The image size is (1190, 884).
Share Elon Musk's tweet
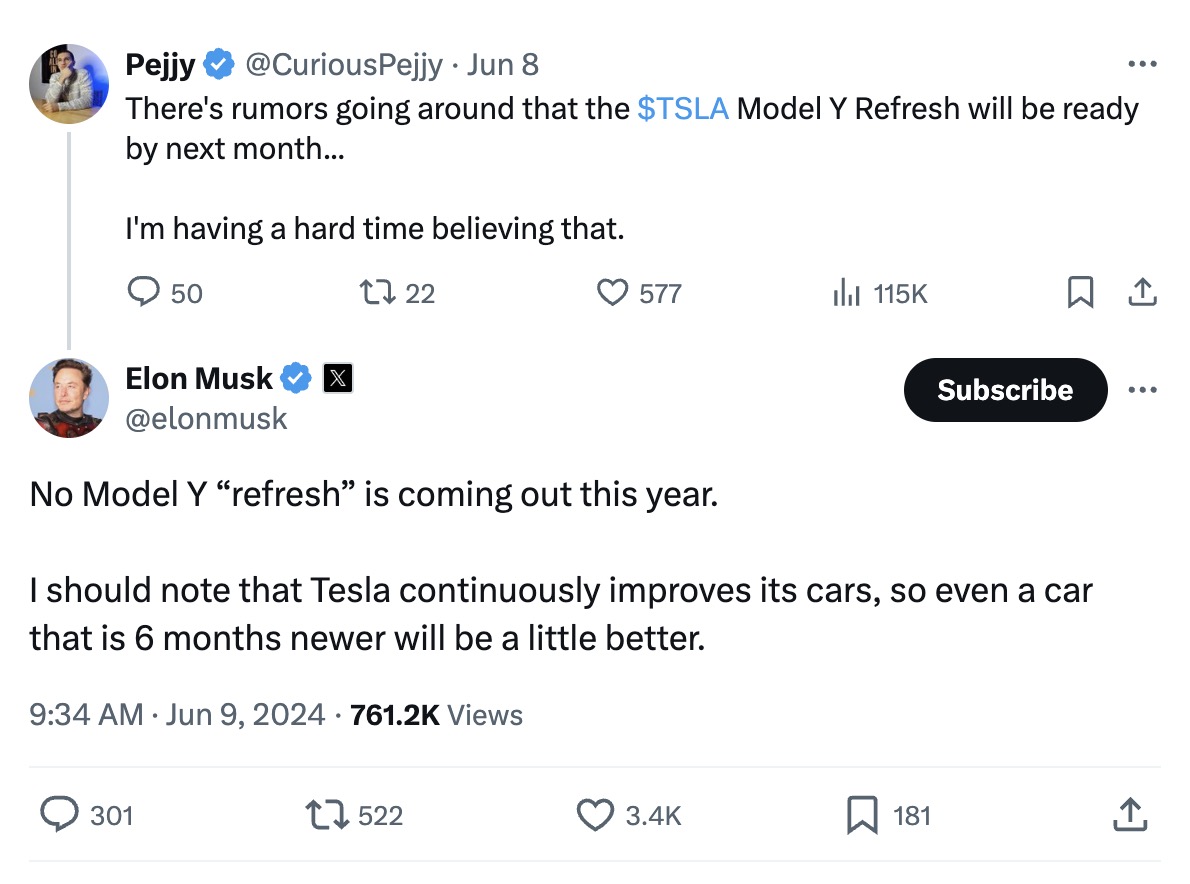point(1130,815)
